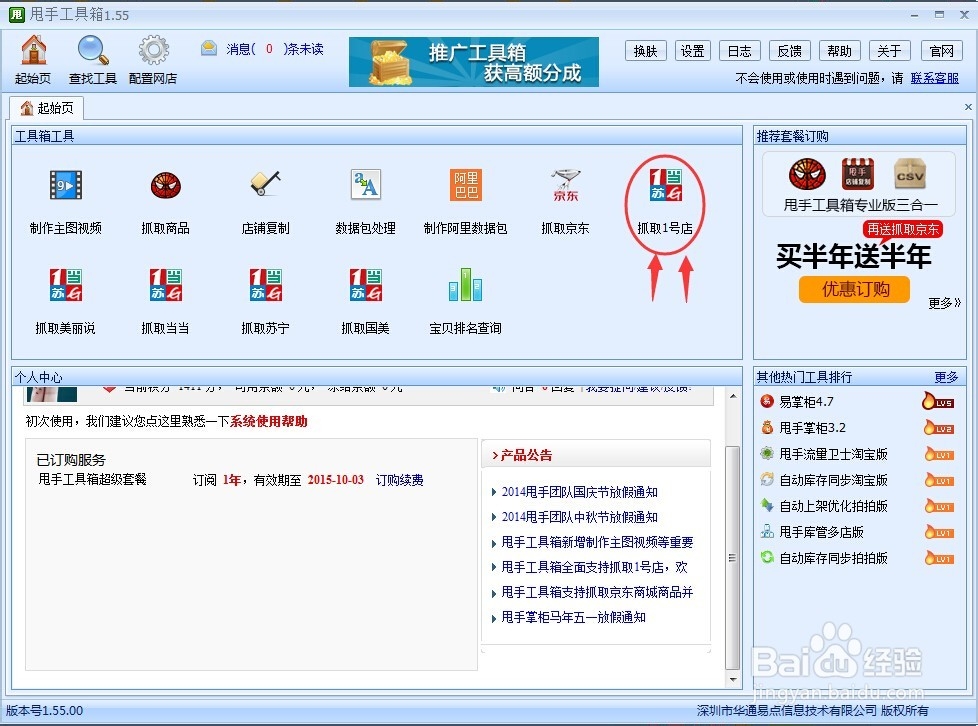Switch to the 起始页 tab
Viewport: 978px width, 726px height.
(x=47, y=107)
